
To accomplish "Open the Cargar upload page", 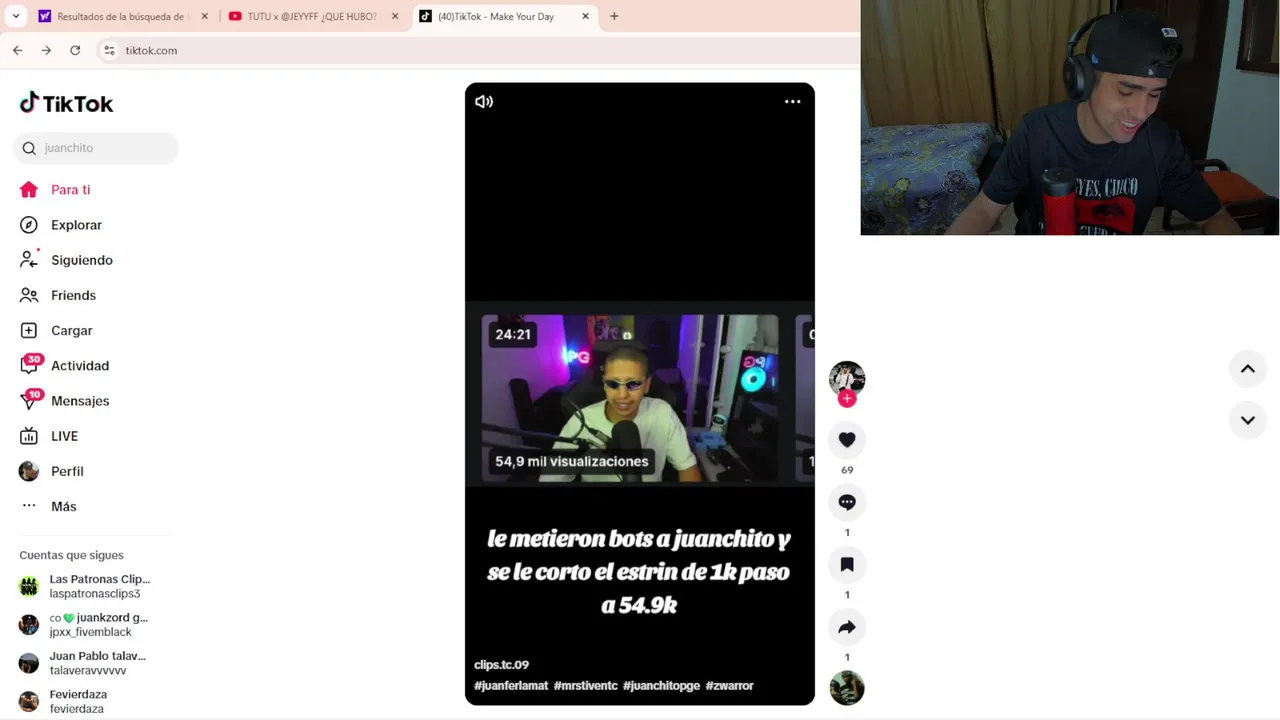I will pos(71,330).
